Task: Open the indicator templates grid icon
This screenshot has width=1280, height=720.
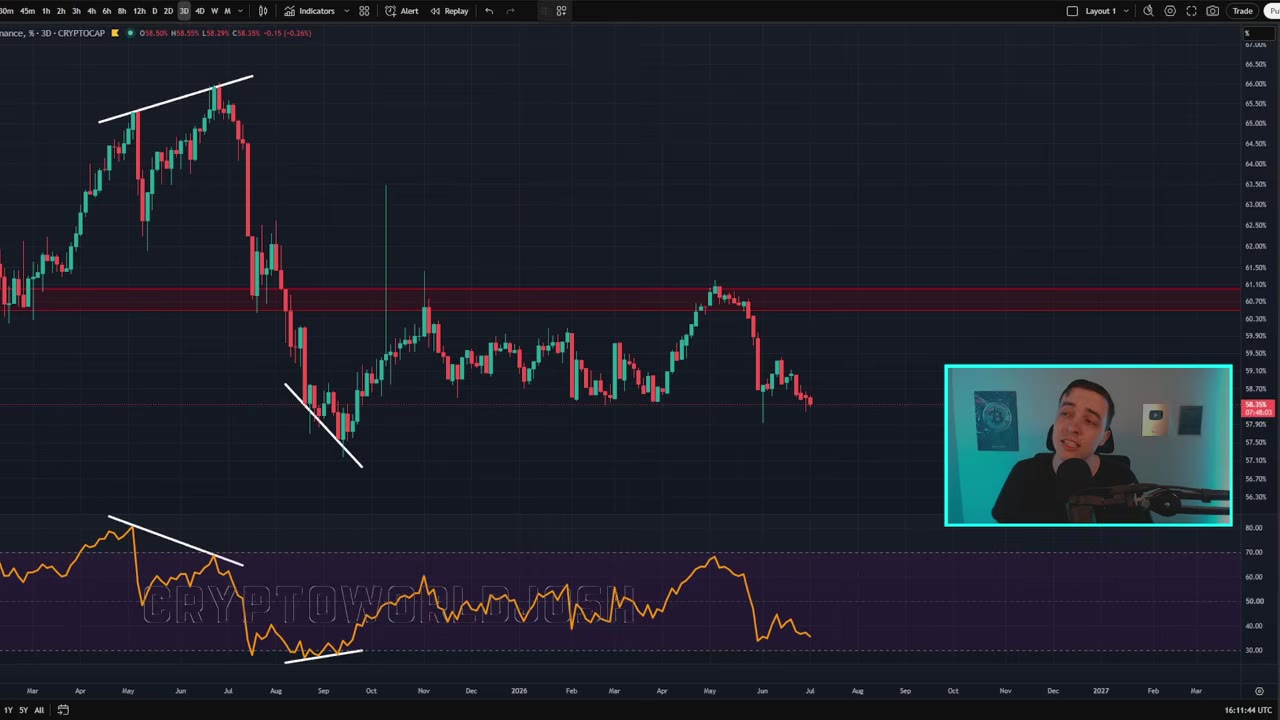Action: 364,11
